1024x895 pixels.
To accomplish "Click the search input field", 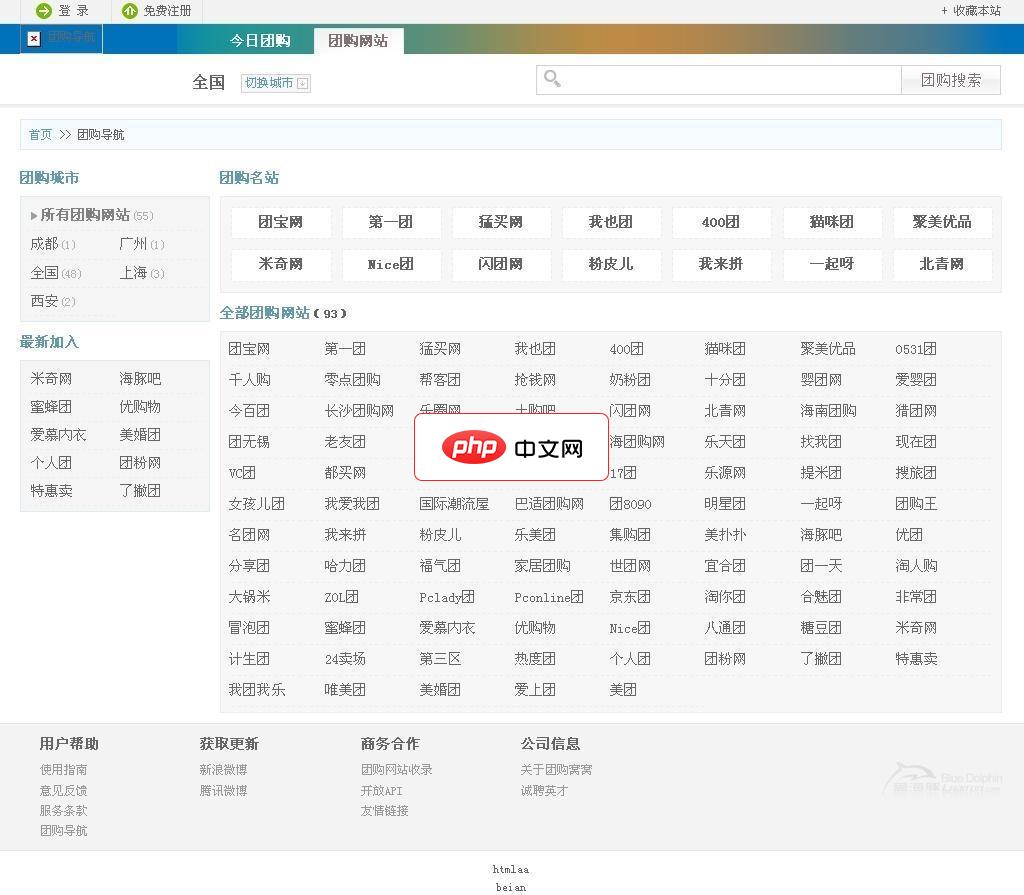I will point(720,79).
